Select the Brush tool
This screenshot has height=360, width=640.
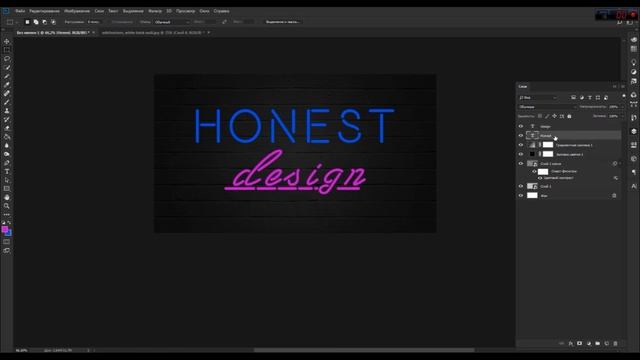click(x=7, y=102)
